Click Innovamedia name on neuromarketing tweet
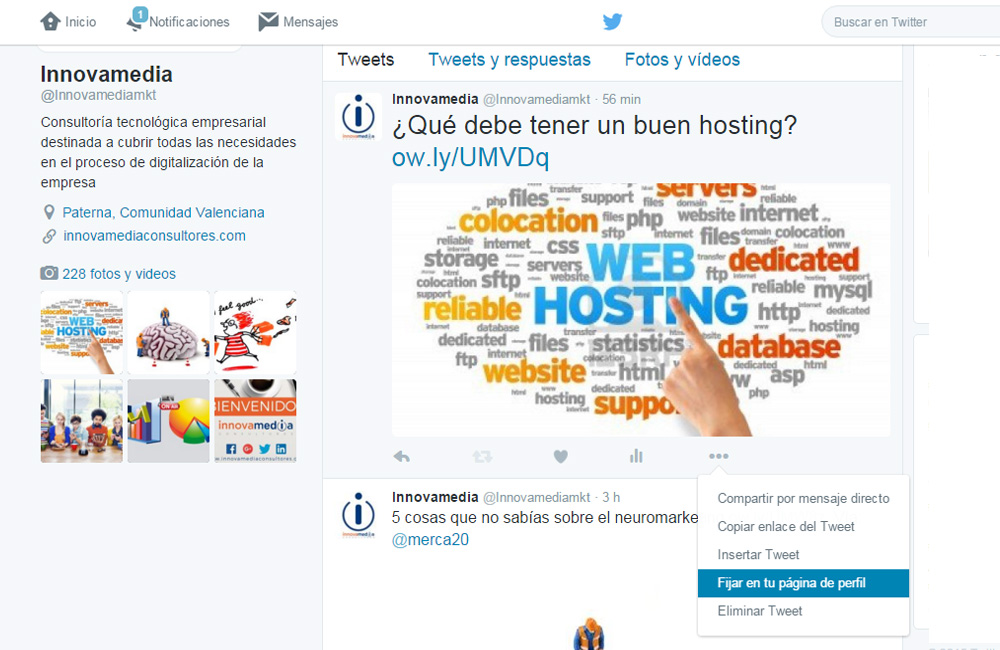This screenshot has height=650, width=1000. (435, 498)
